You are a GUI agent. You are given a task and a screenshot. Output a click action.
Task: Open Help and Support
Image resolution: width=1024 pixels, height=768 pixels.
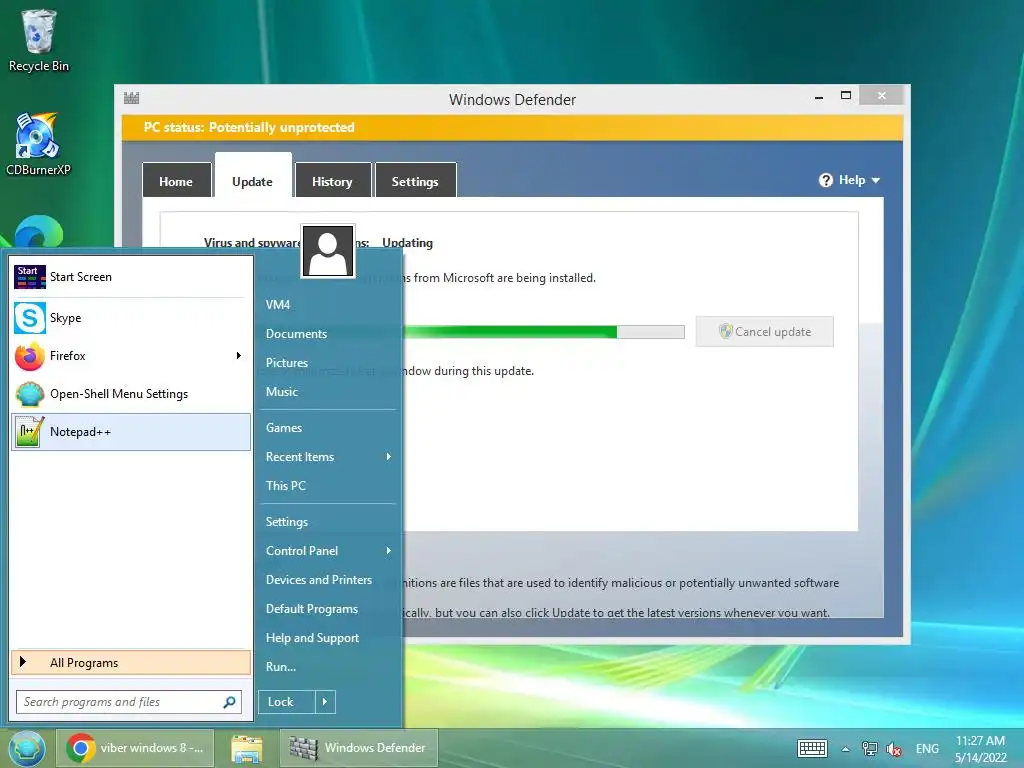click(313, 638)
